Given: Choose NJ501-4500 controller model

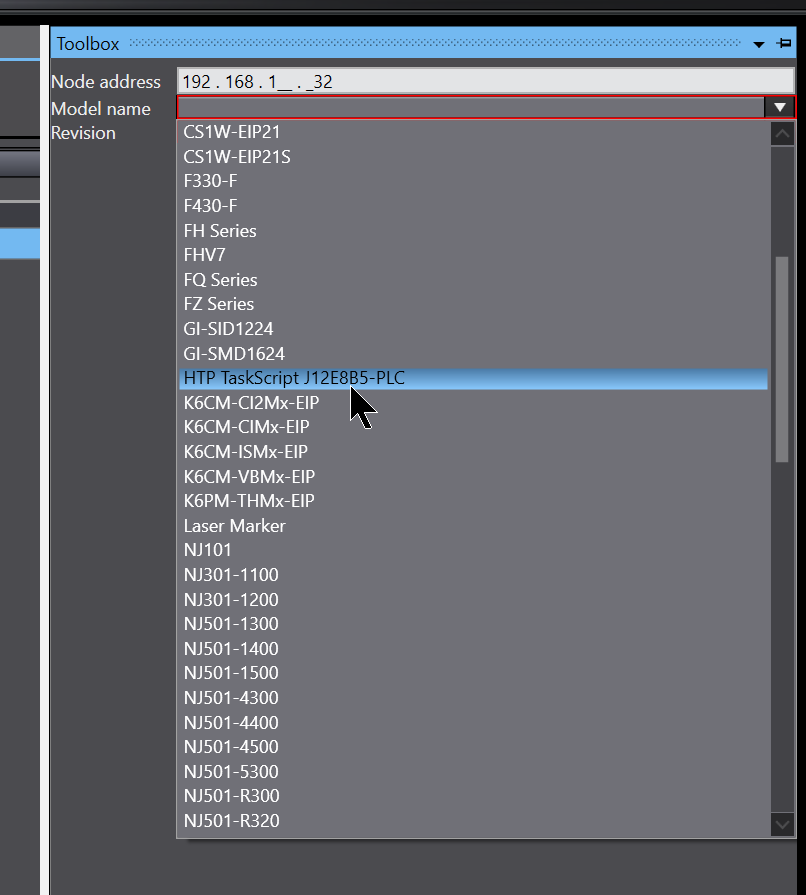Looking at the screenshot, I should [x=473, y=747].
